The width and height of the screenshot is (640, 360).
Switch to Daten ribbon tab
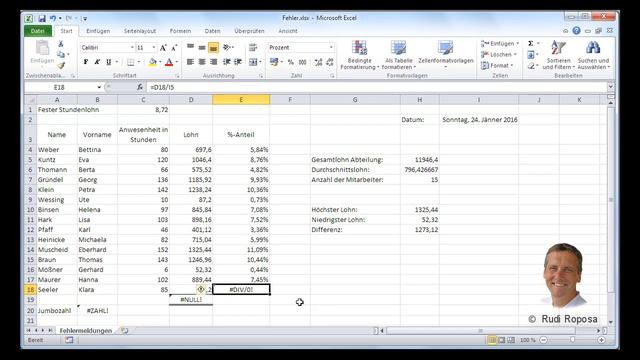(x=212, y=31)
